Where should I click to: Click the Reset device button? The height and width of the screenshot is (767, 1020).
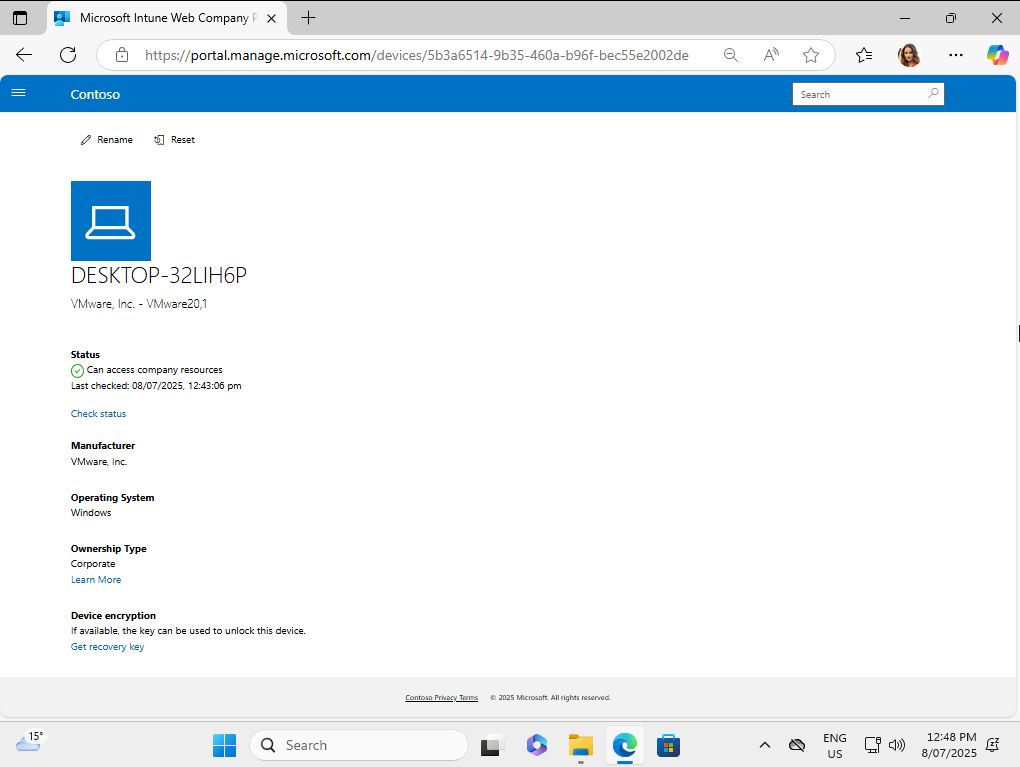click(175, 140)
